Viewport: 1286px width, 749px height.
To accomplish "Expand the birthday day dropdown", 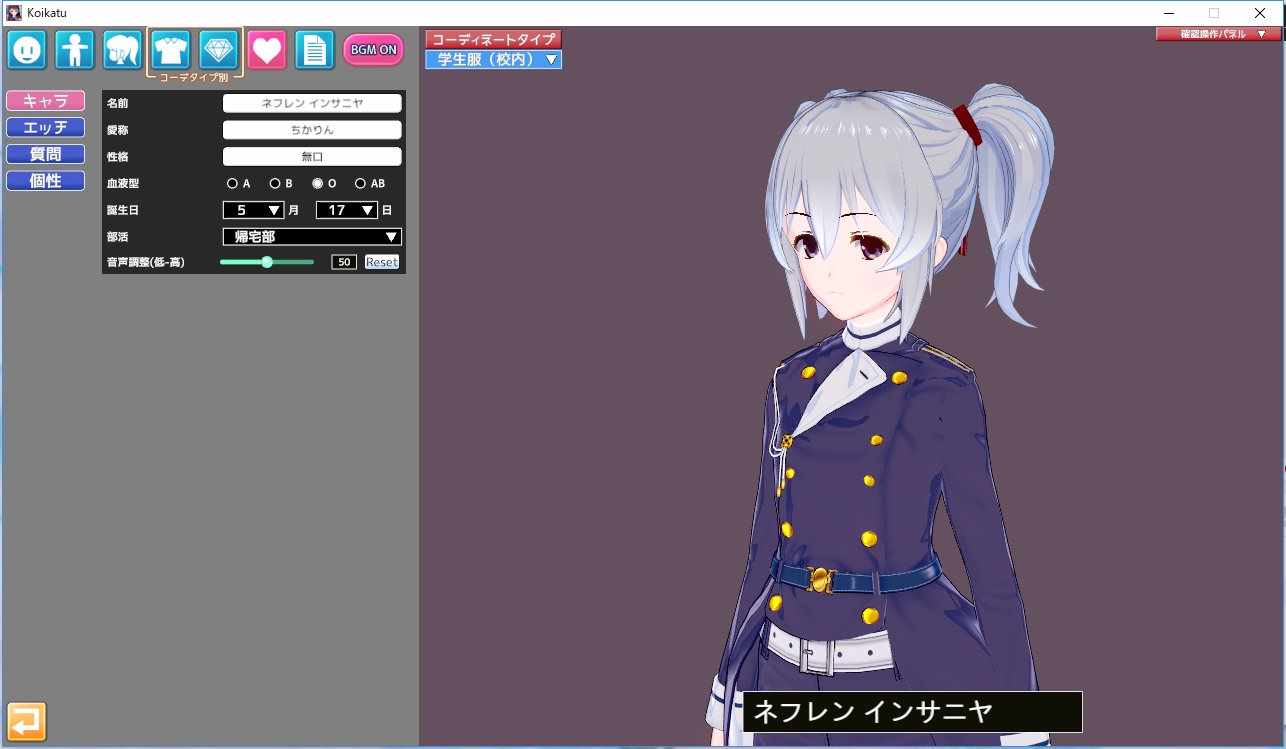I will [x=347, y=210].
